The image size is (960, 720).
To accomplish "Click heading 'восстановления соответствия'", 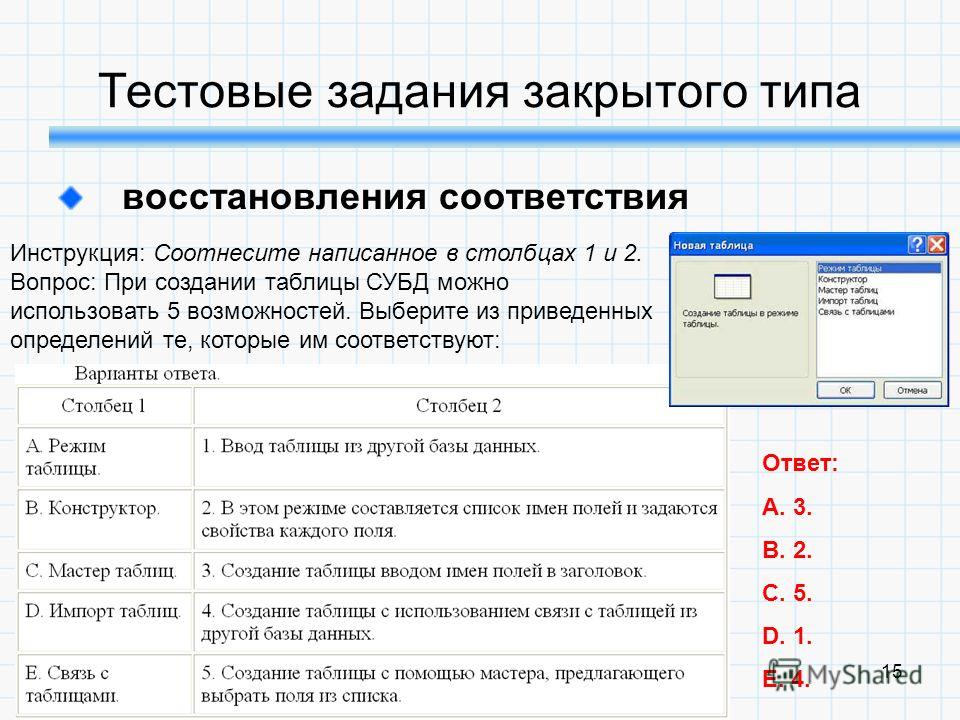I will pos(405,198).
